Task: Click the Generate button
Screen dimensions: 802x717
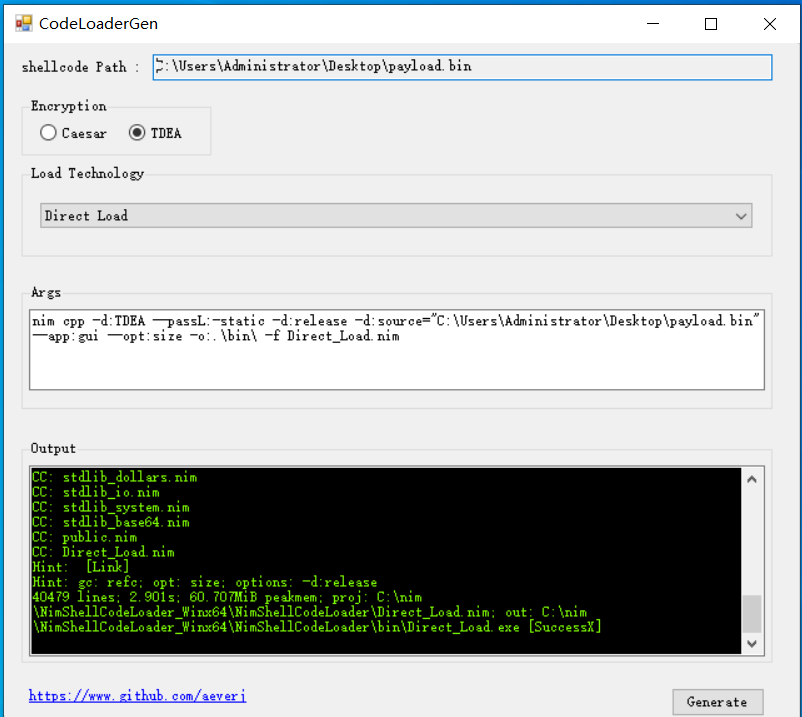Action: pos(718,702)
